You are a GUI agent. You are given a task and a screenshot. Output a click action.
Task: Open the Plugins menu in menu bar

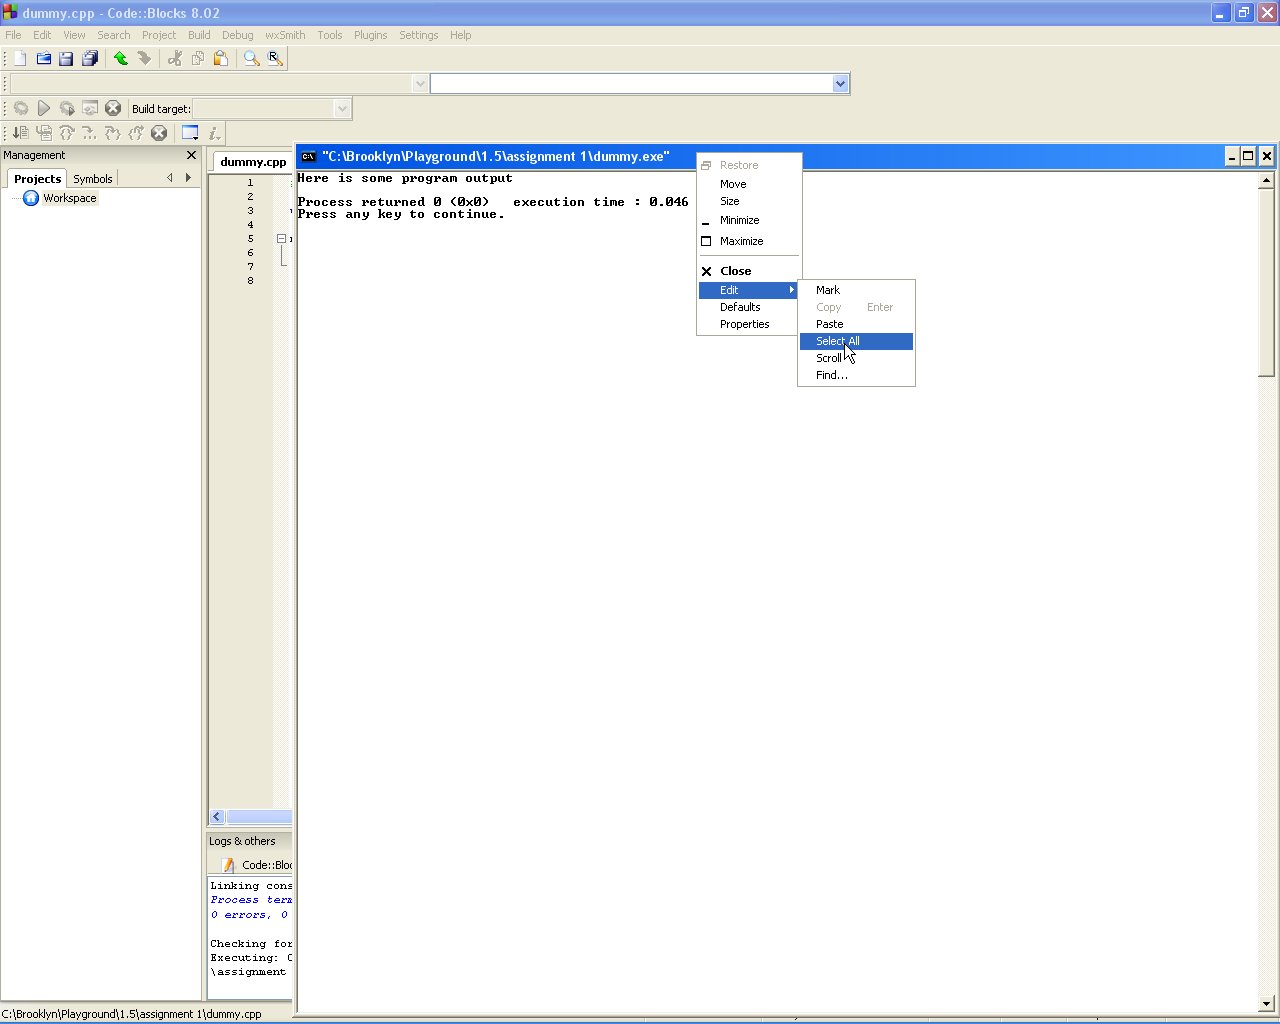(370, 35)
